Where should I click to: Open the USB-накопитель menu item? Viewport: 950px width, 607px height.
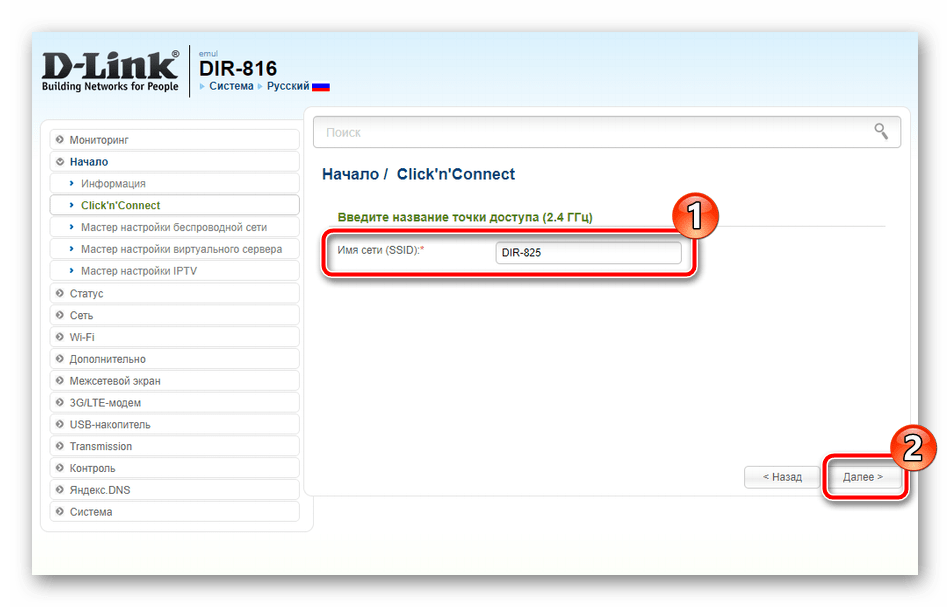click(174, 424)
